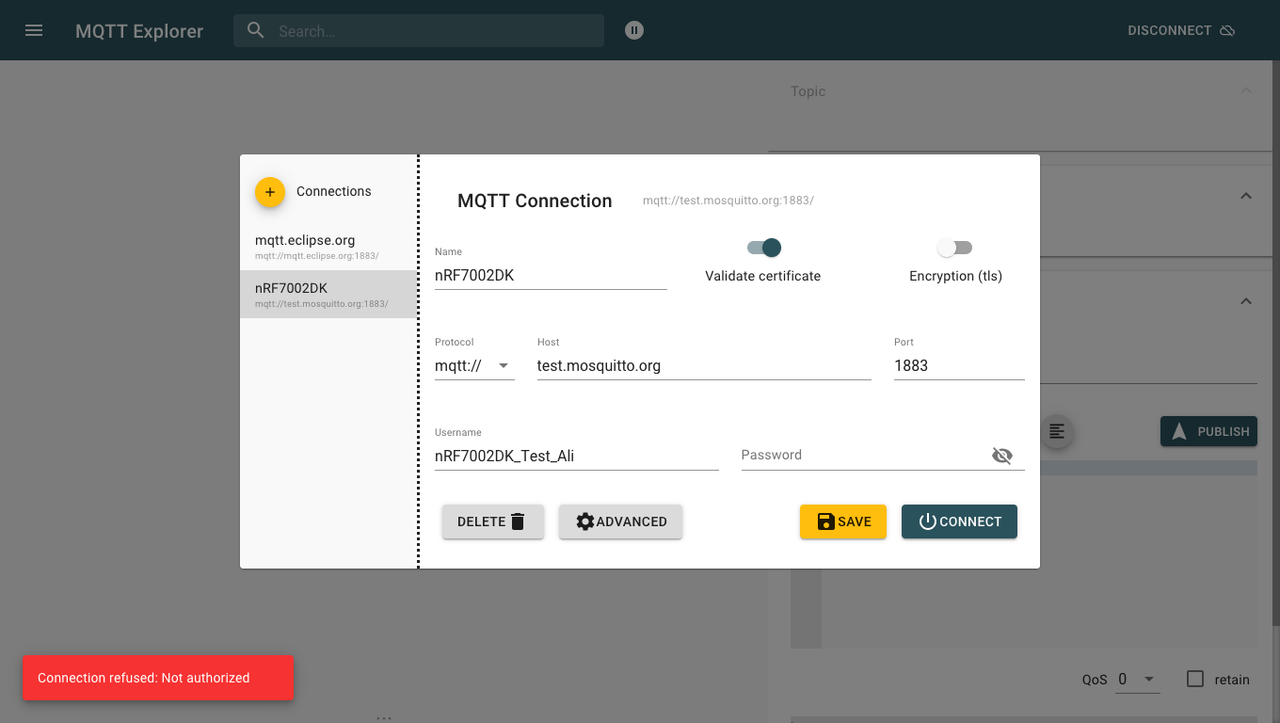Toggle Validate certificate switch
This screenshot has height=723, width=1280.
(763, 247)
